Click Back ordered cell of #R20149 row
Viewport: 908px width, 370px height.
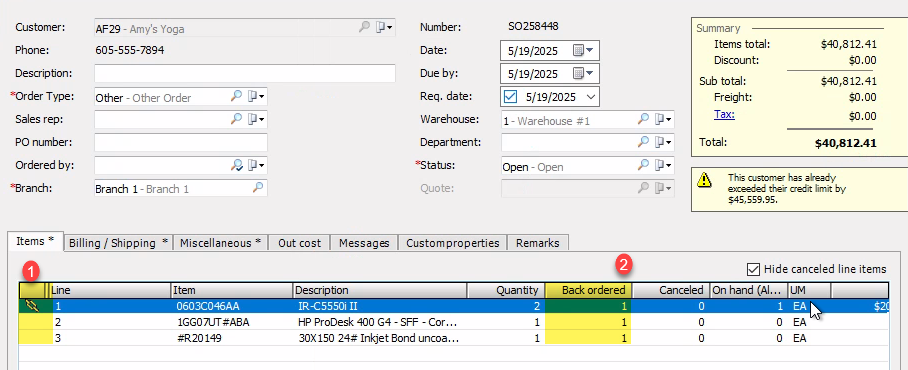click(x=588, y=338)
